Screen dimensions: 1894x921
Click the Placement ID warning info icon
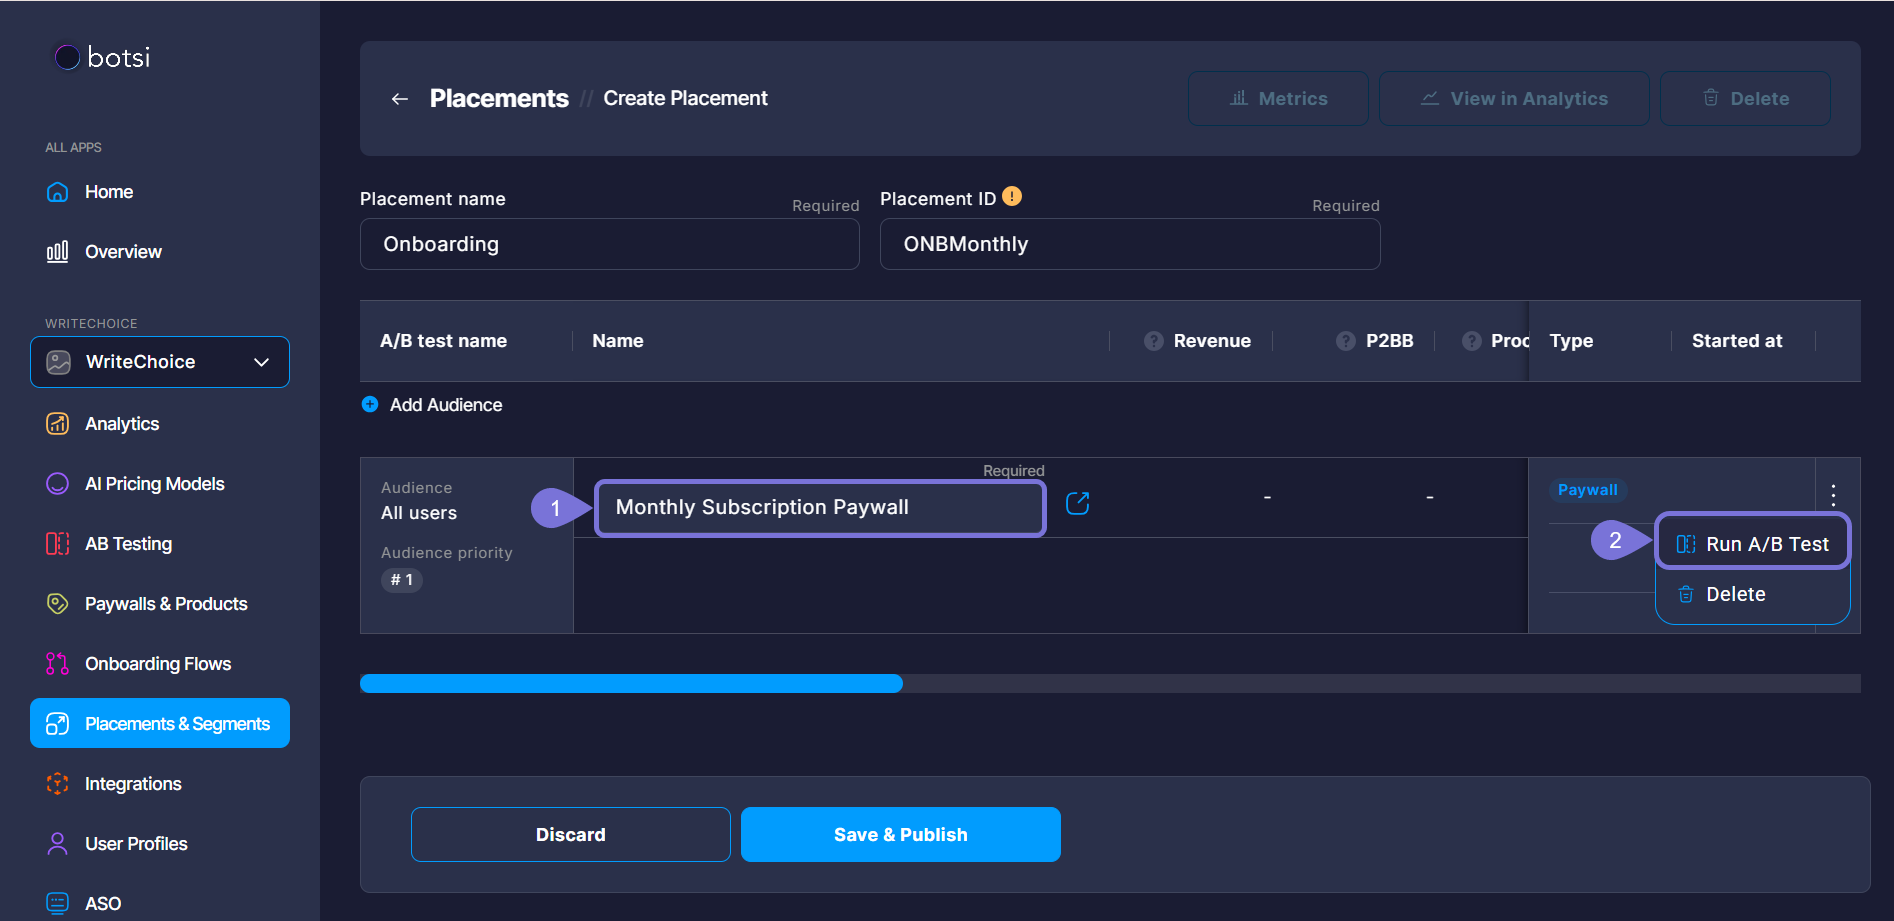[x=1012, y=197]
